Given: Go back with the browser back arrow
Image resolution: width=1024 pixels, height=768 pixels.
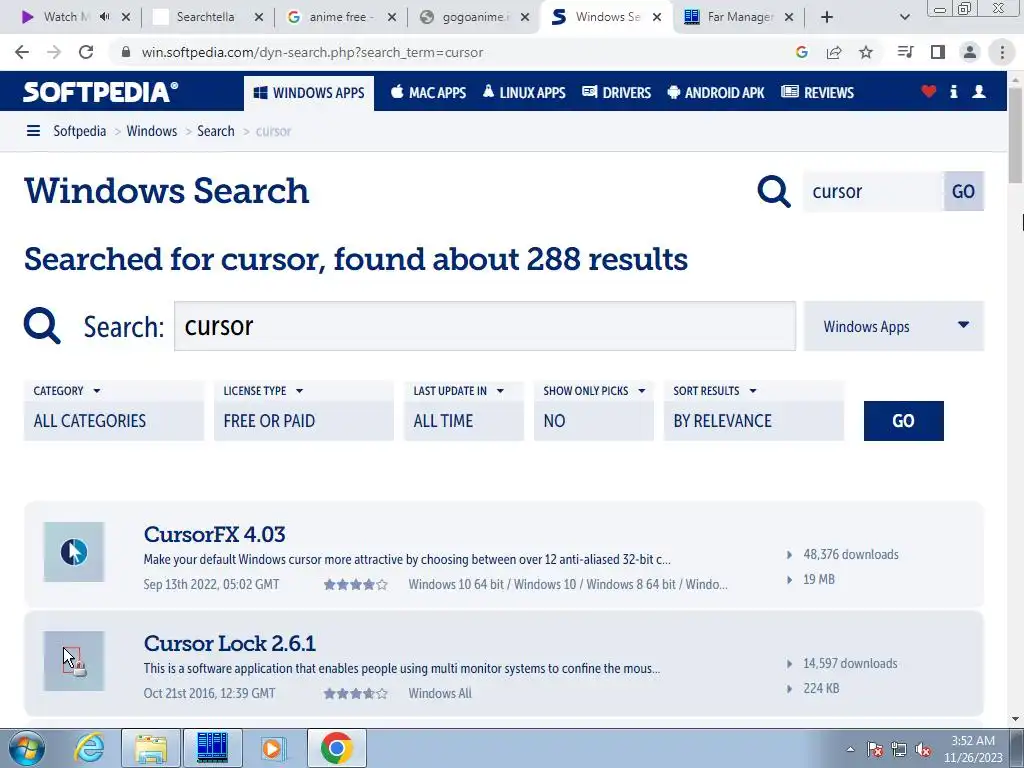Looking at the screenshot, I should (22, 52).
